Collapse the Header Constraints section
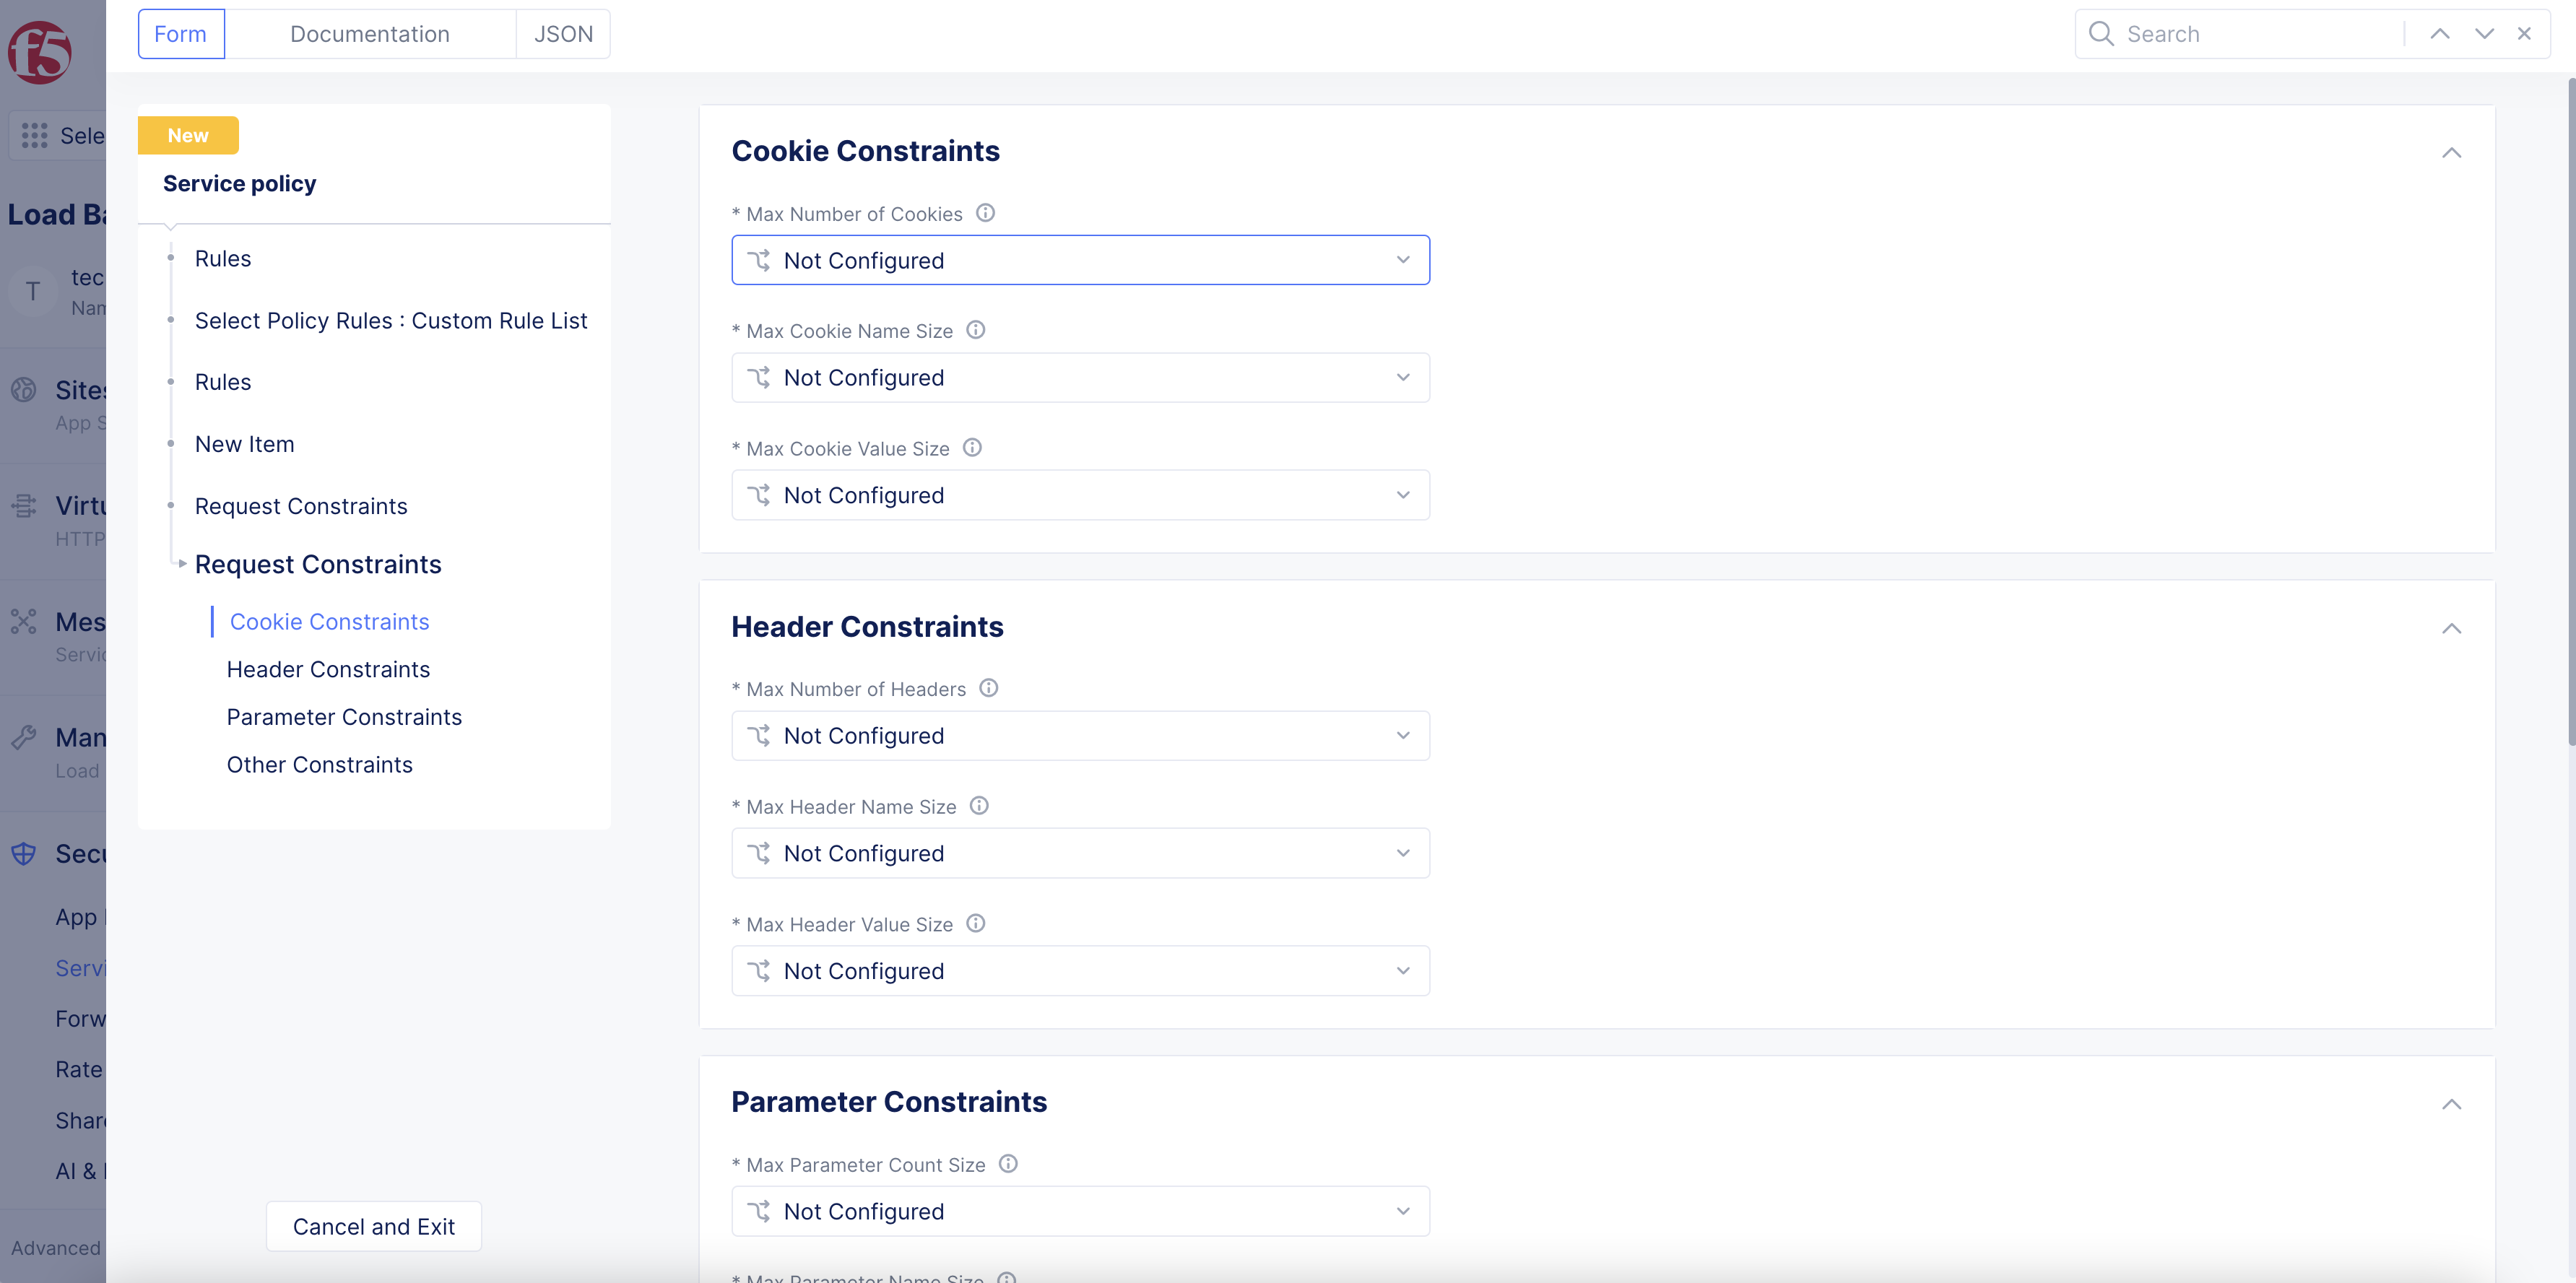Image resolution: width=2576 pixels, height=1283 pixels. click(2452, 628)
